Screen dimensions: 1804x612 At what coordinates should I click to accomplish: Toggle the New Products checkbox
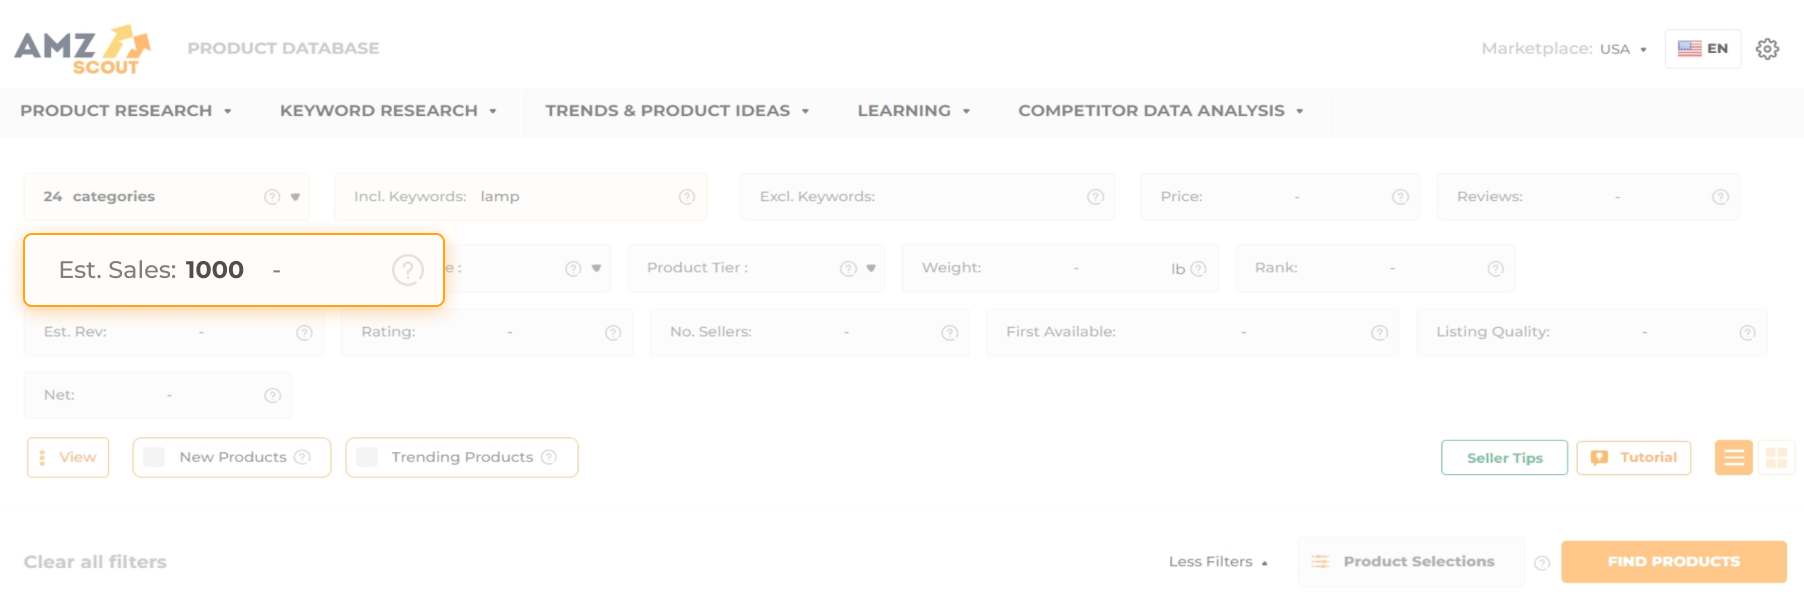point(154,457)
